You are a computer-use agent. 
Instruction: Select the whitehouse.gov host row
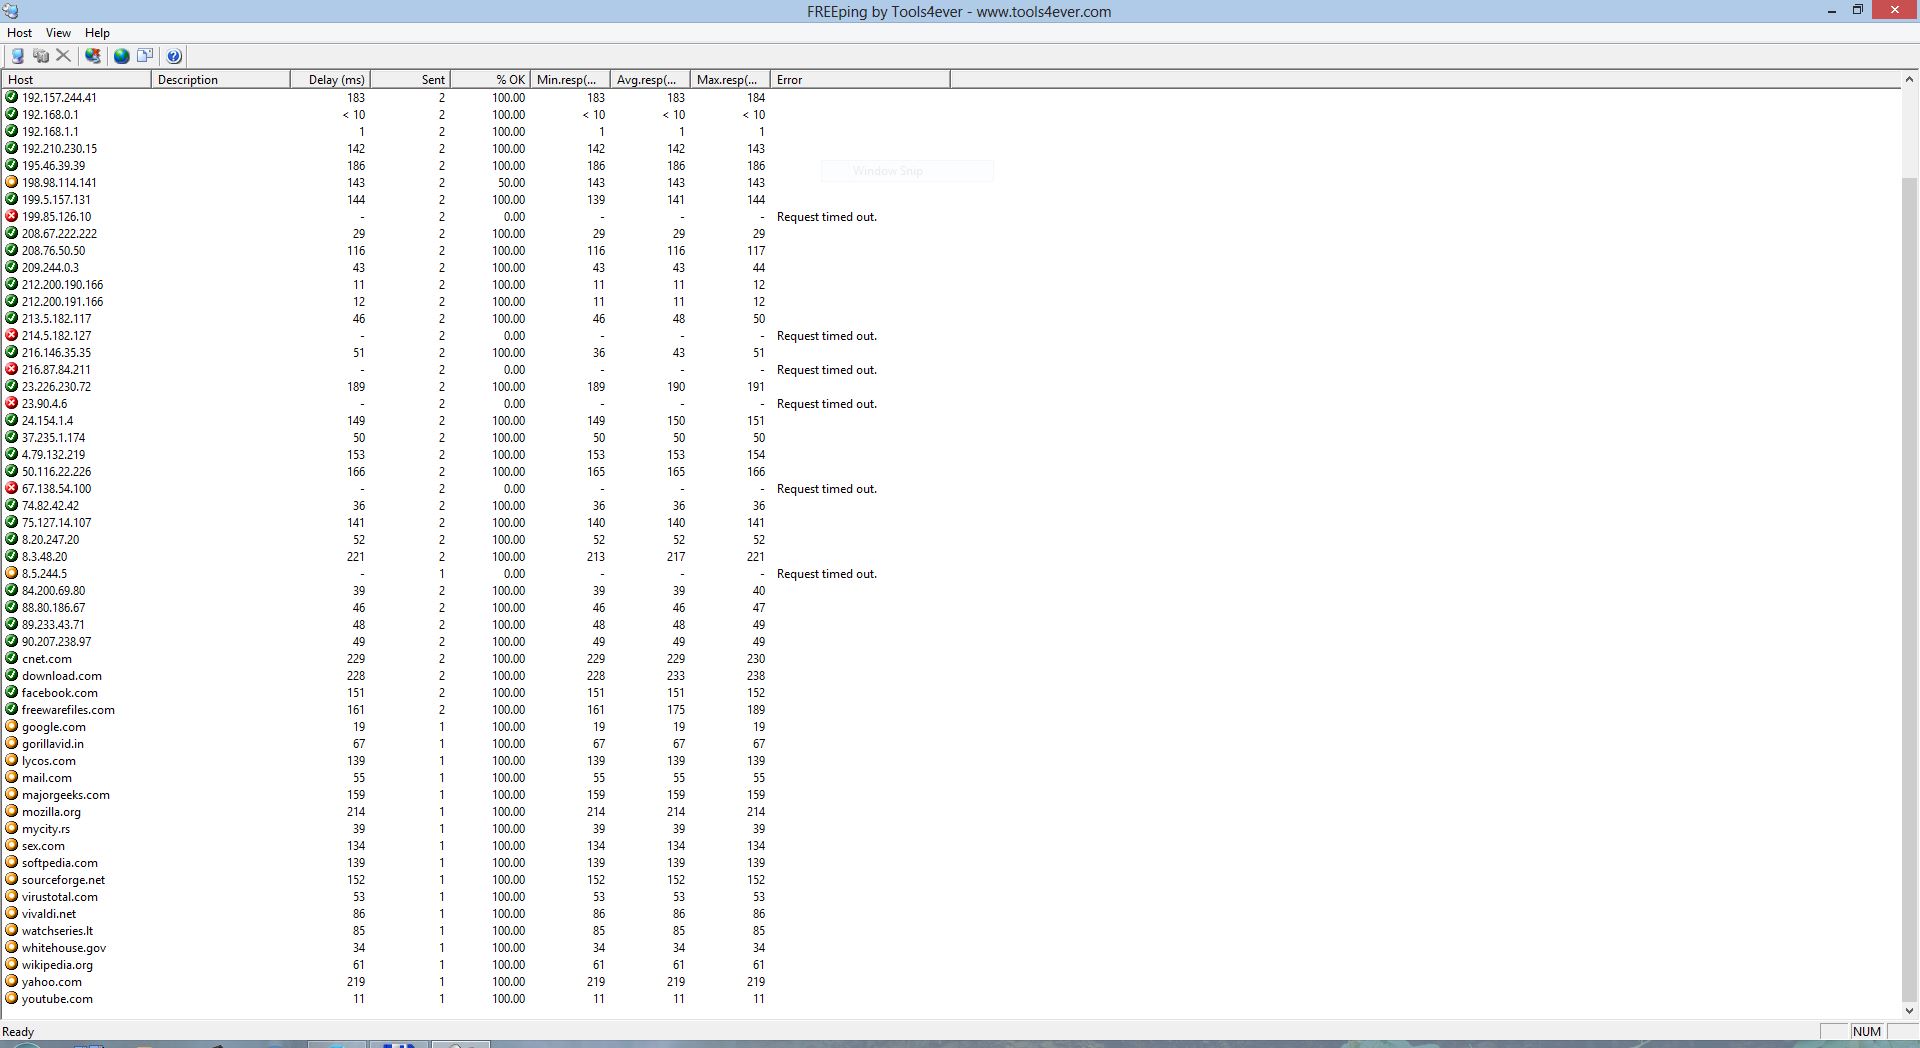click(x=475, y=947)
